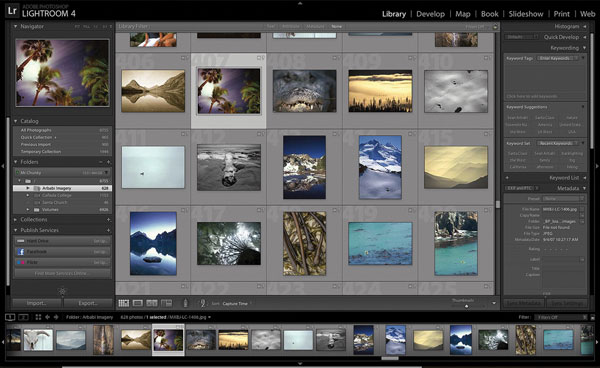The width and height of the screenshot is (600, 368).
Task: Expand the Histogram panel
Action: coord(585,26)
